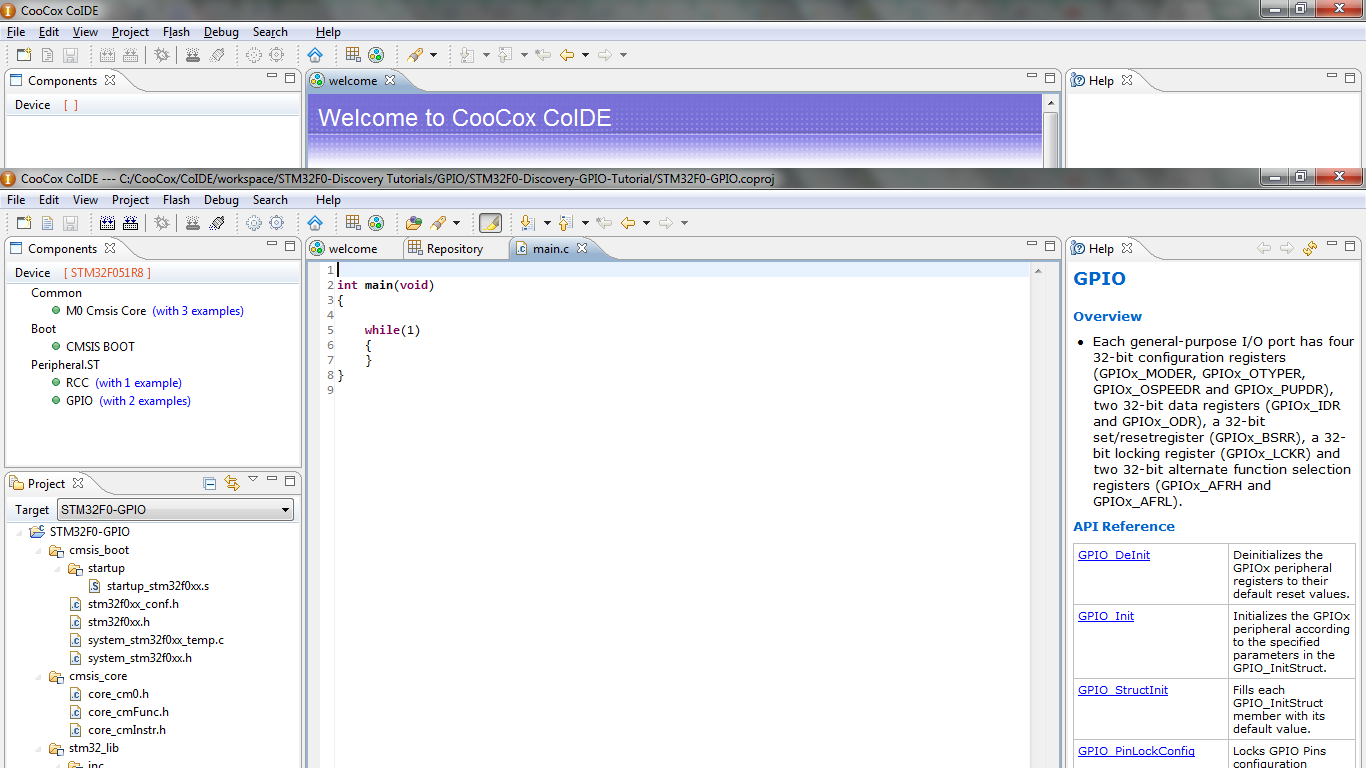
Task: Toggle Link with Editor in Project panel
Action: [232, 484]
